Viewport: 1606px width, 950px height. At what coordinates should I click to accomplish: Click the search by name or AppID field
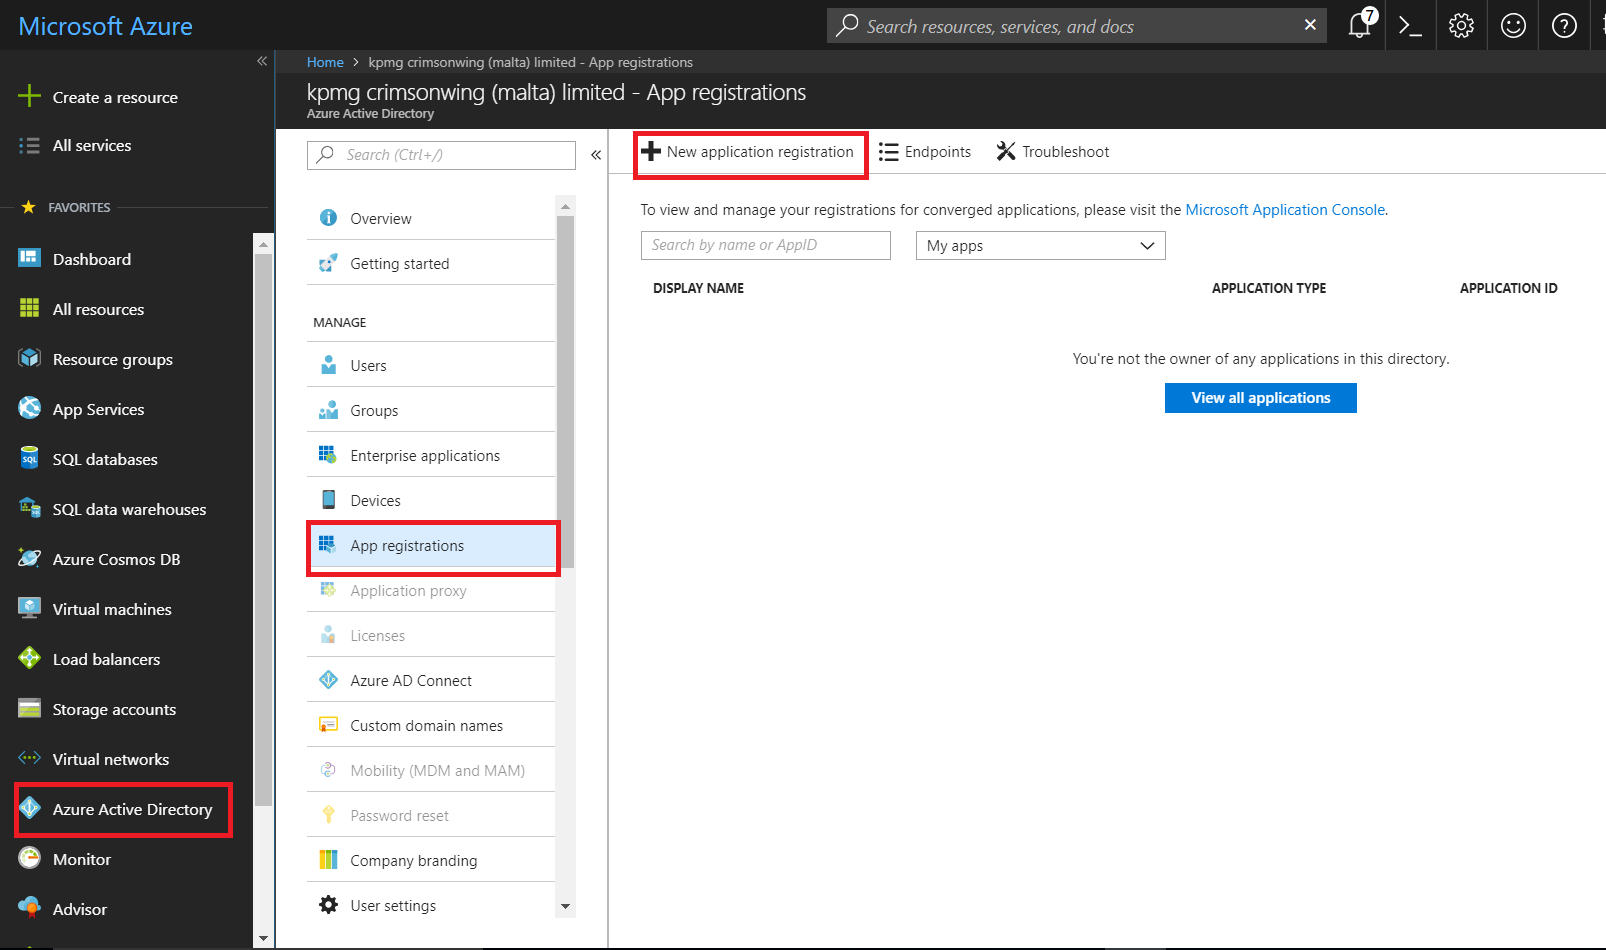click(765, 245)
